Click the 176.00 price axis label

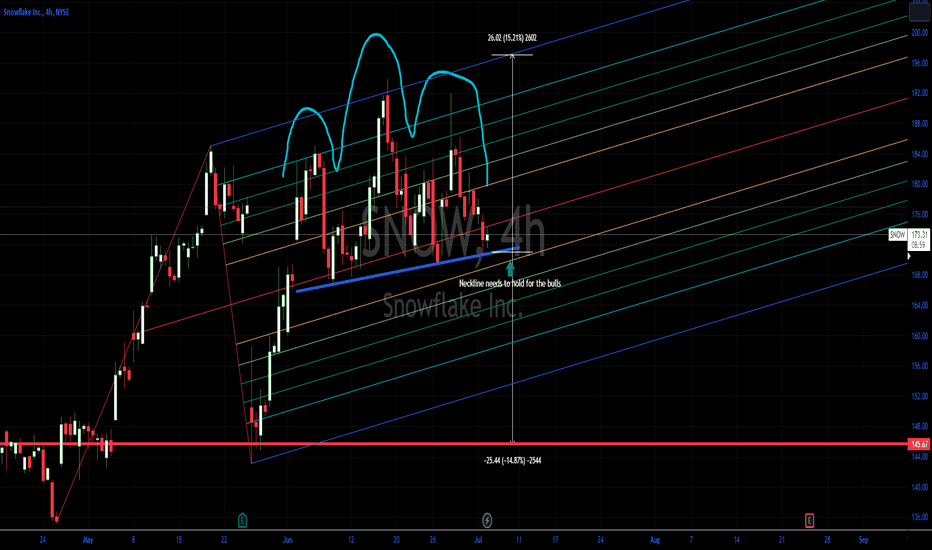coord(919,214)
